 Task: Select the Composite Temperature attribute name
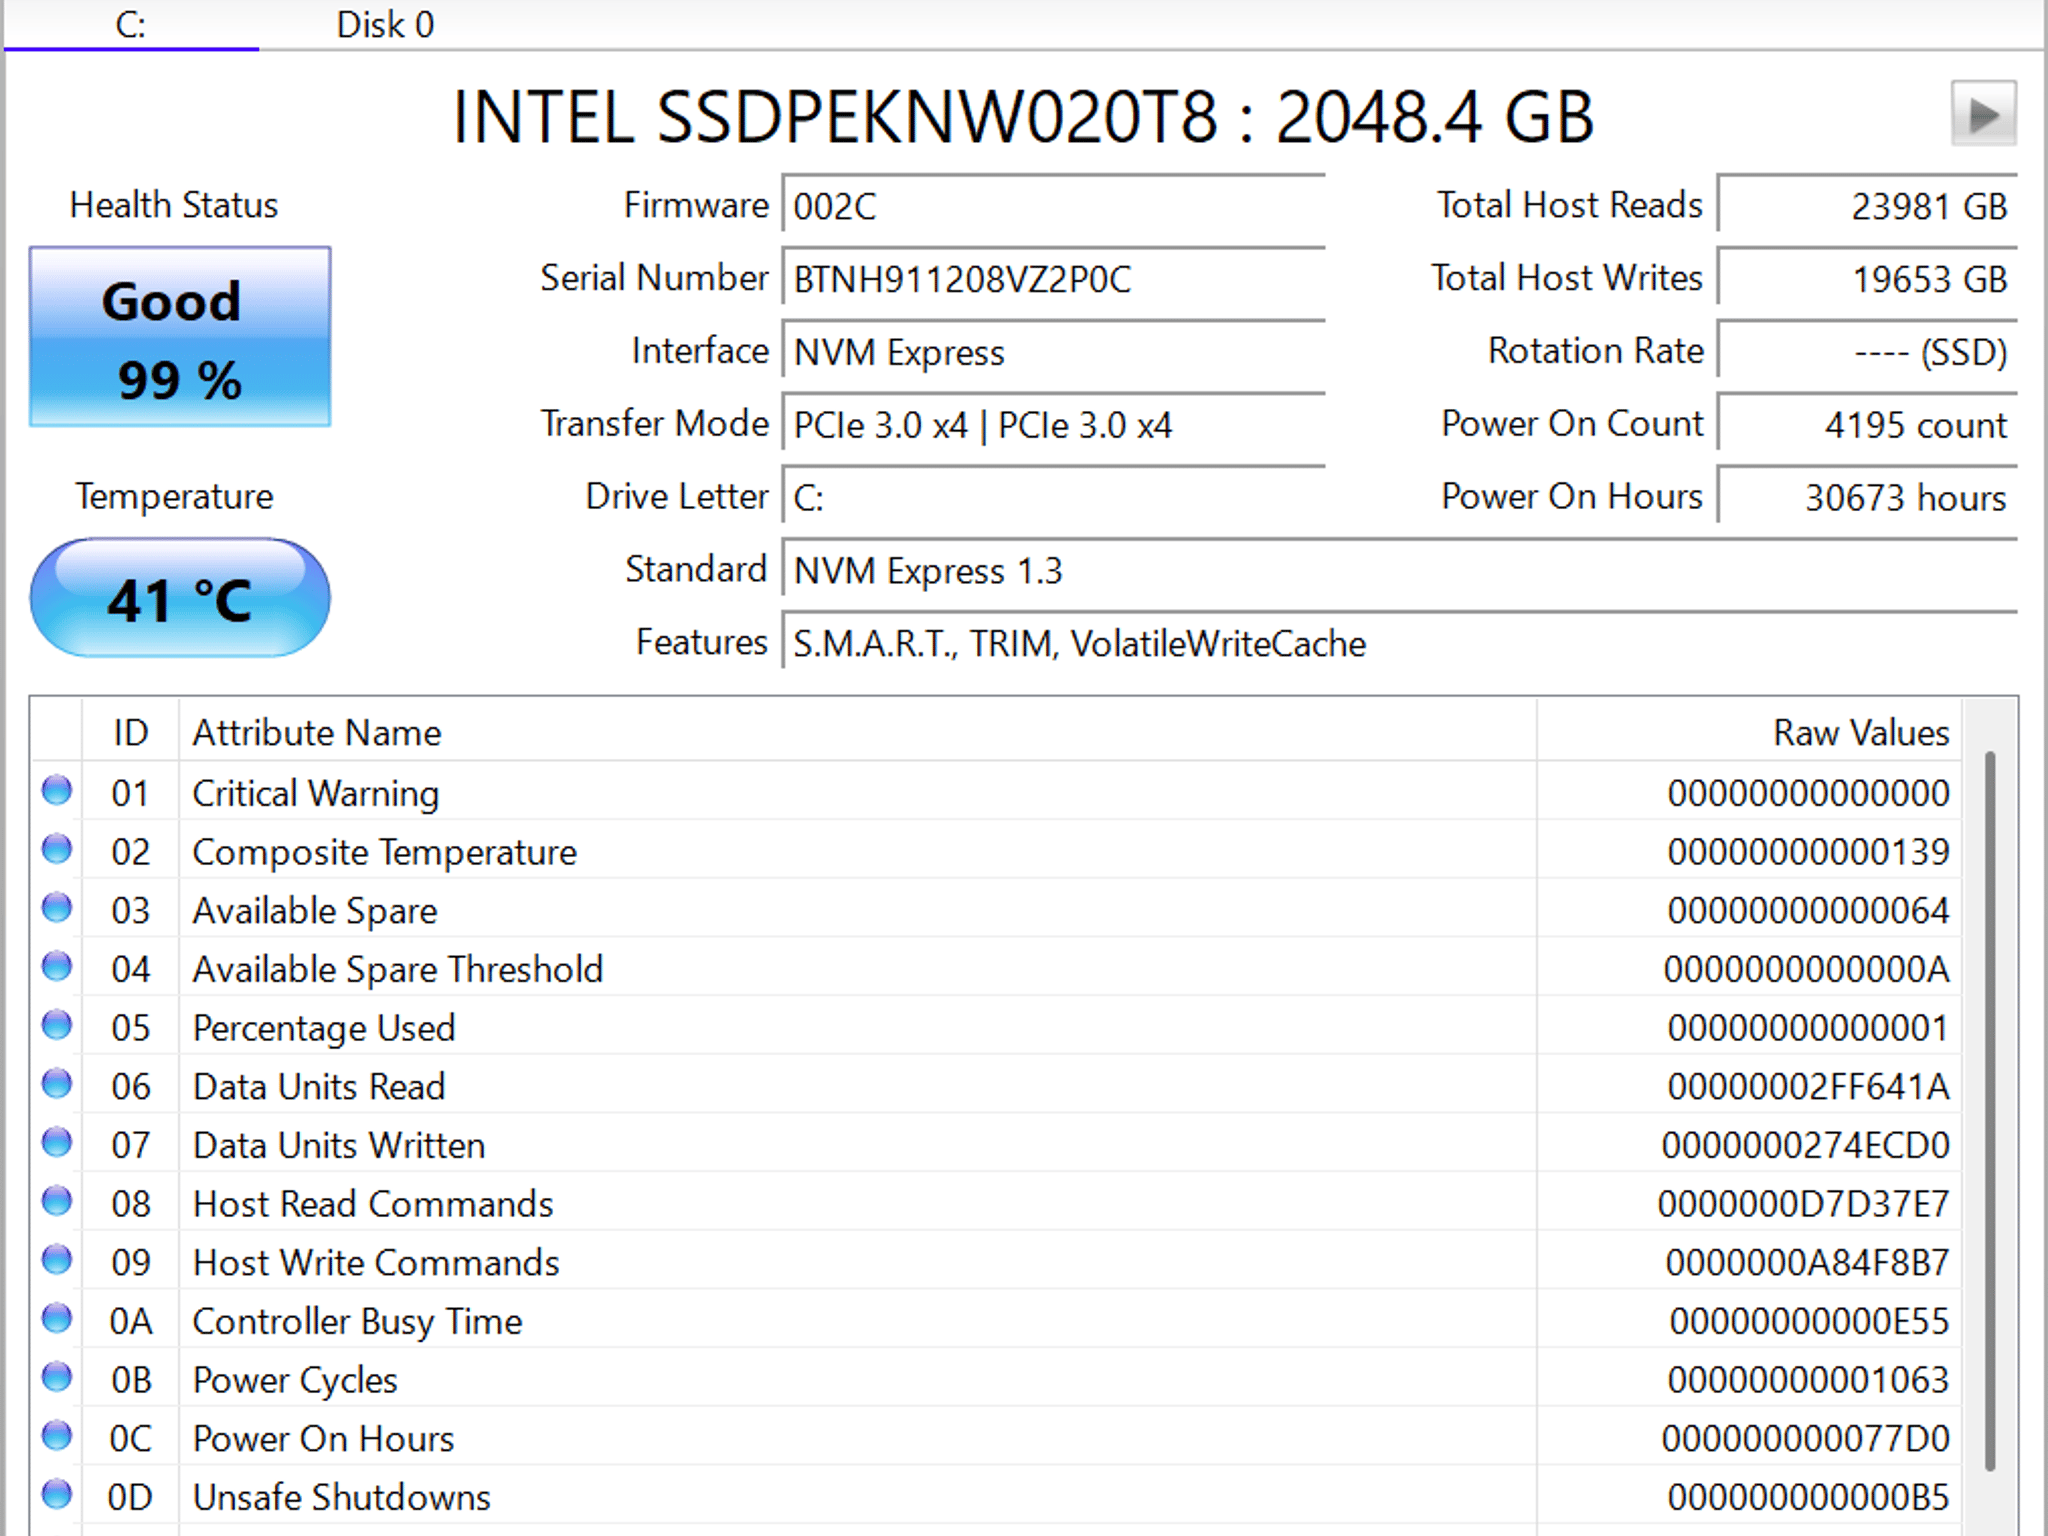tap(385, 852)
